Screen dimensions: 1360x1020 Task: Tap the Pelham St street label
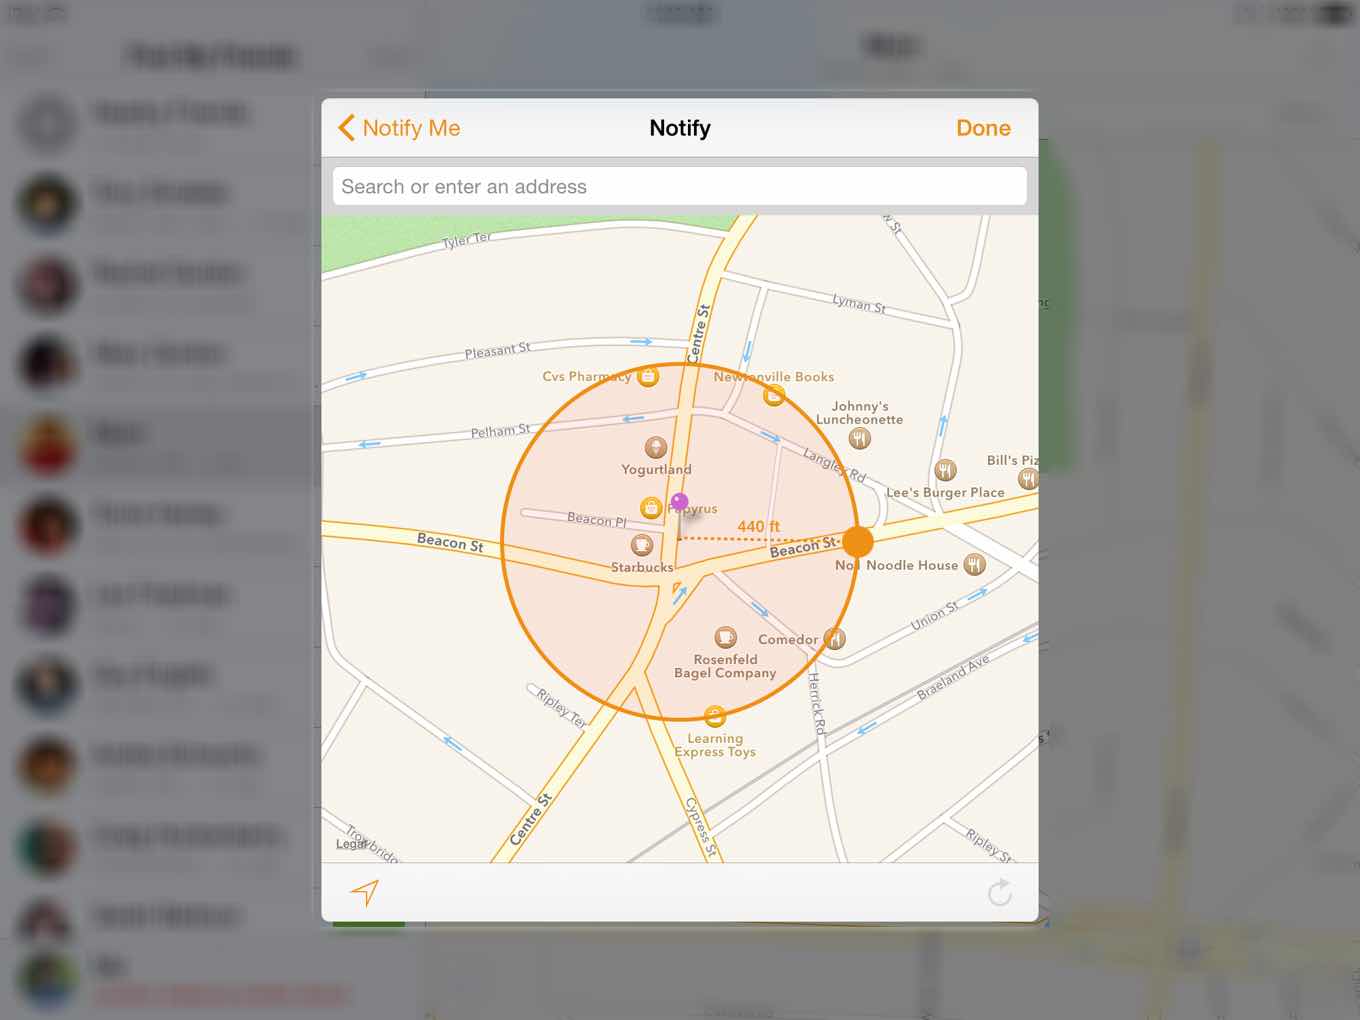(x=500, y=431)
